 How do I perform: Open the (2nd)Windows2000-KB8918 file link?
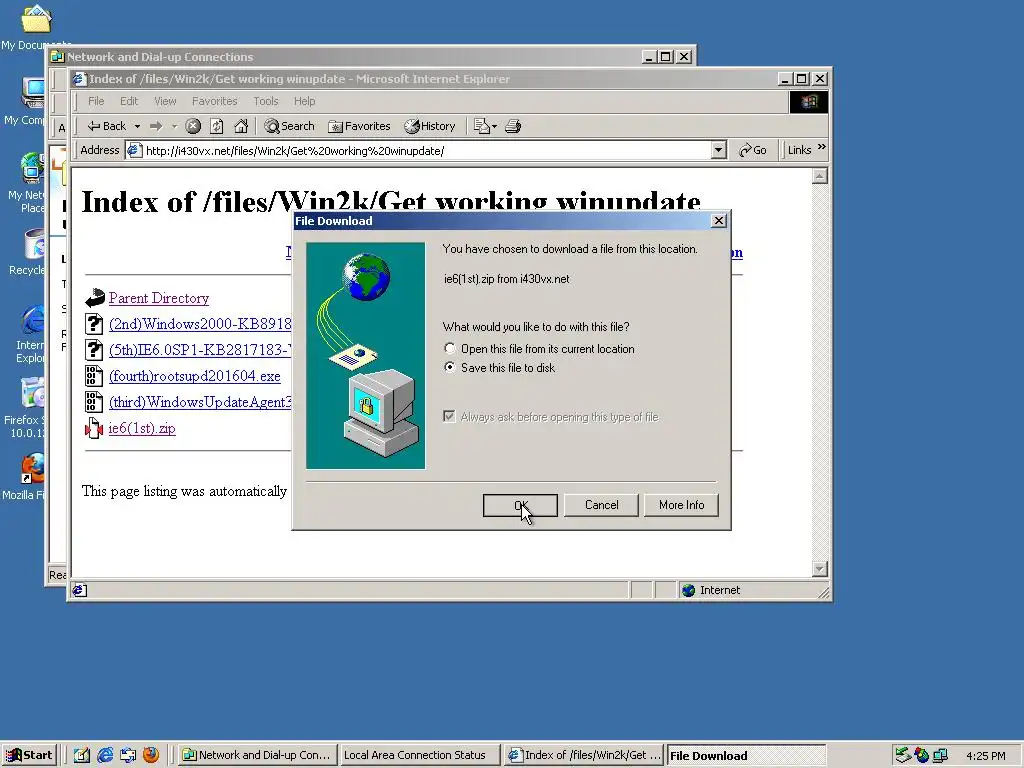[x=199, y=325]
